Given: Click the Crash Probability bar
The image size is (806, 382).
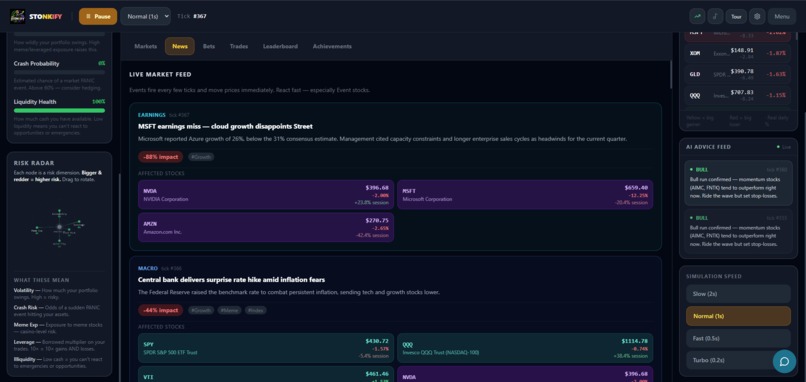Looking at the screenshot, I should click(59, 72).
